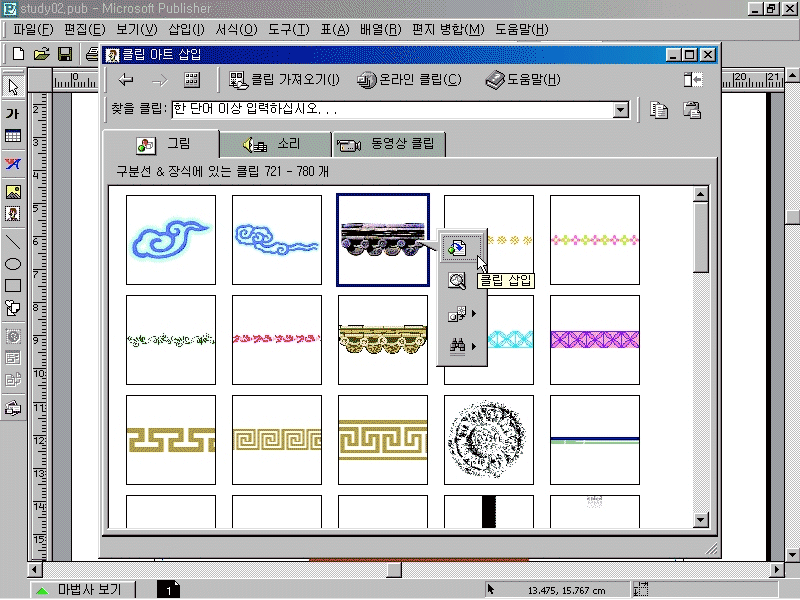This screenshot has width=800, height=600.
Task: Click the All Categories grid icon
Action: click(x=192, y=80)
